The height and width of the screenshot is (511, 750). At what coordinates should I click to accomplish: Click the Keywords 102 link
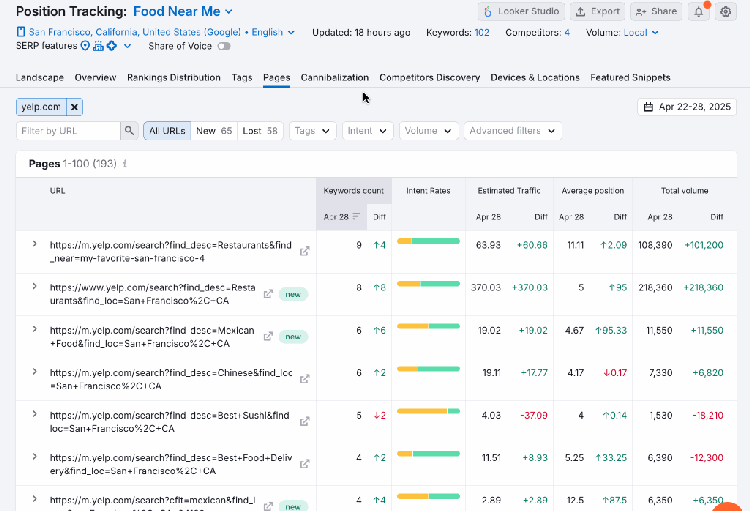pos(482,33)
